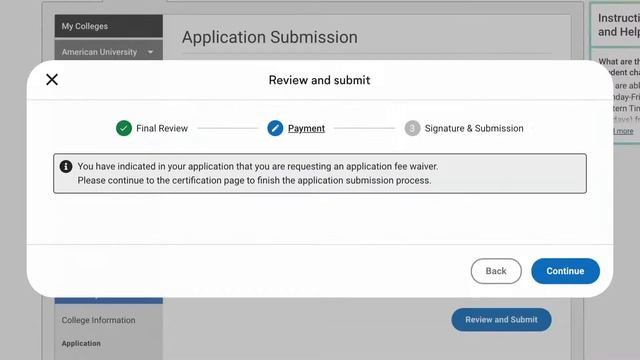Click the 'more' link in help panel
The height and width of the screenshot is (360, 640).
tap(624, 131)
